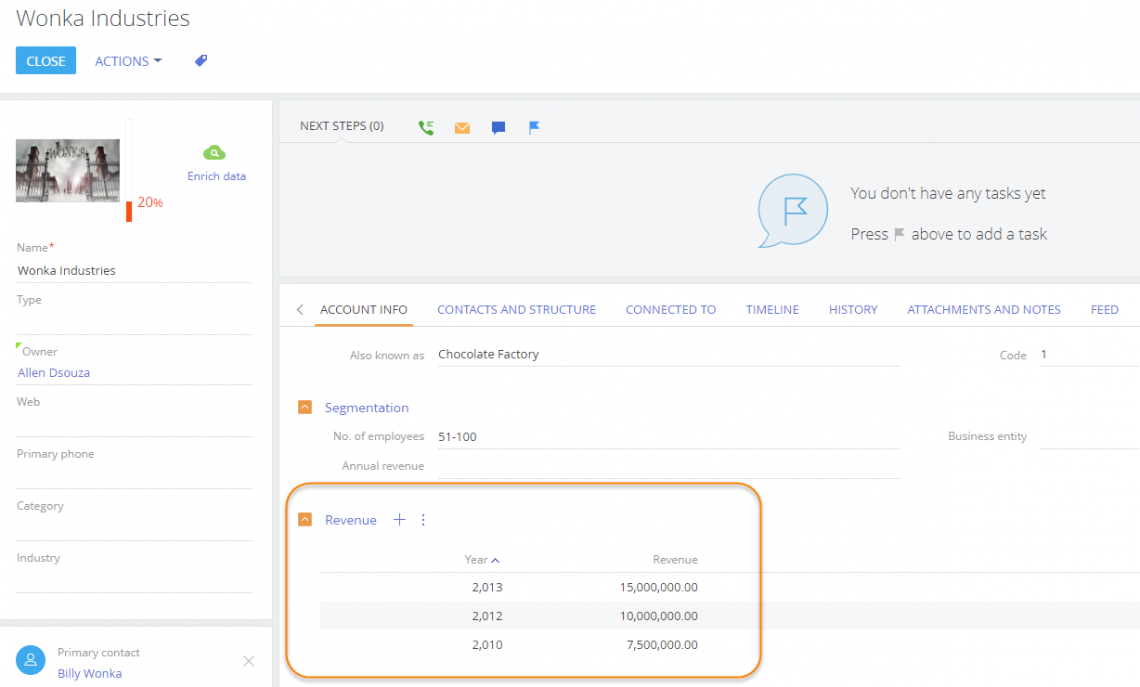This screenshot has height=687, width=1140.
Task: Click into the Annual revenue field
Action: (668, 467)
